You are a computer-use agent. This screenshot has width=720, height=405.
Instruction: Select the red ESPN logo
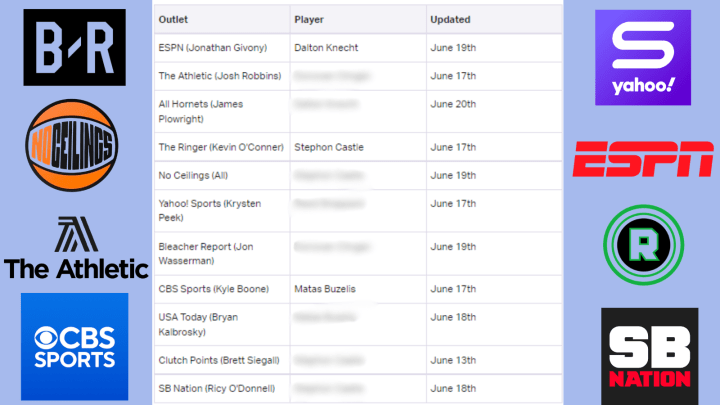[643, 160]
